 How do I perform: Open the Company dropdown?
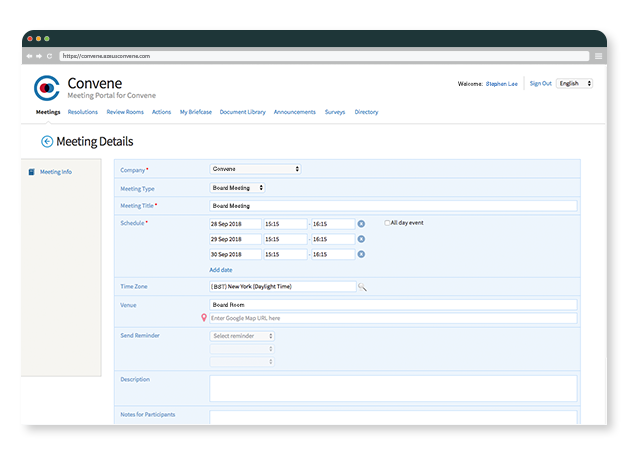click(x=255, y=169)
